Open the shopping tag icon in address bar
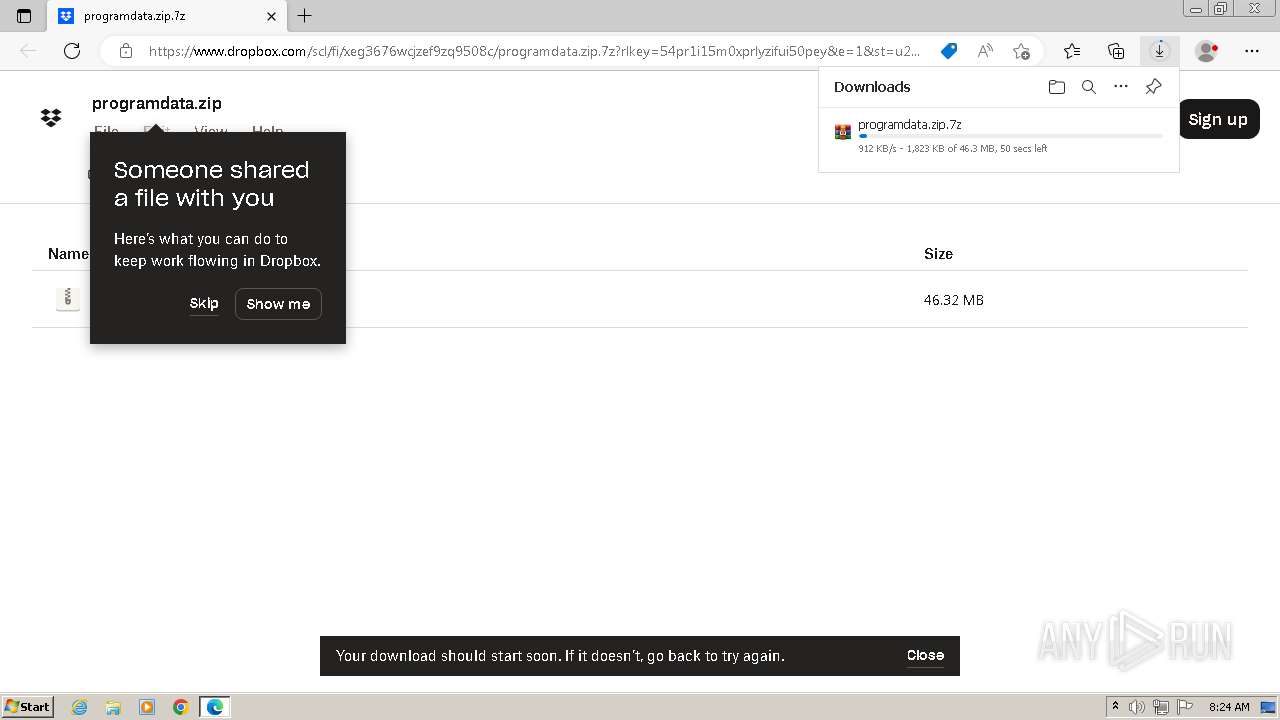This screenshot has width=1280, height=720. coord(949,51)
